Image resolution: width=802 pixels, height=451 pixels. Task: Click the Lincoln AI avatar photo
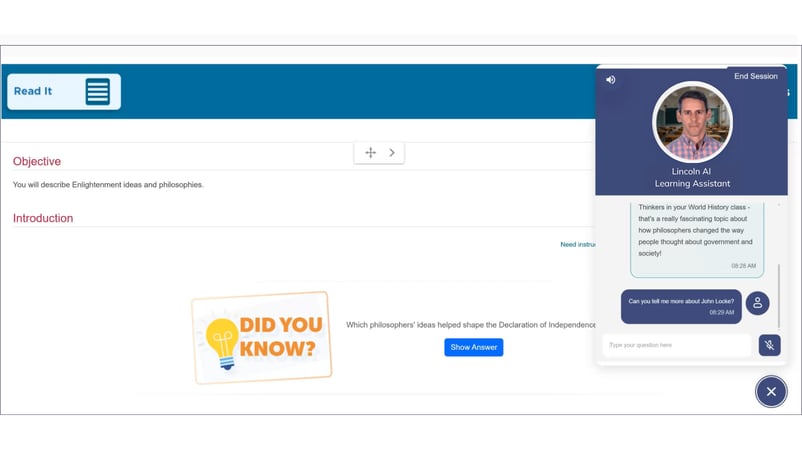pos(692,123)
